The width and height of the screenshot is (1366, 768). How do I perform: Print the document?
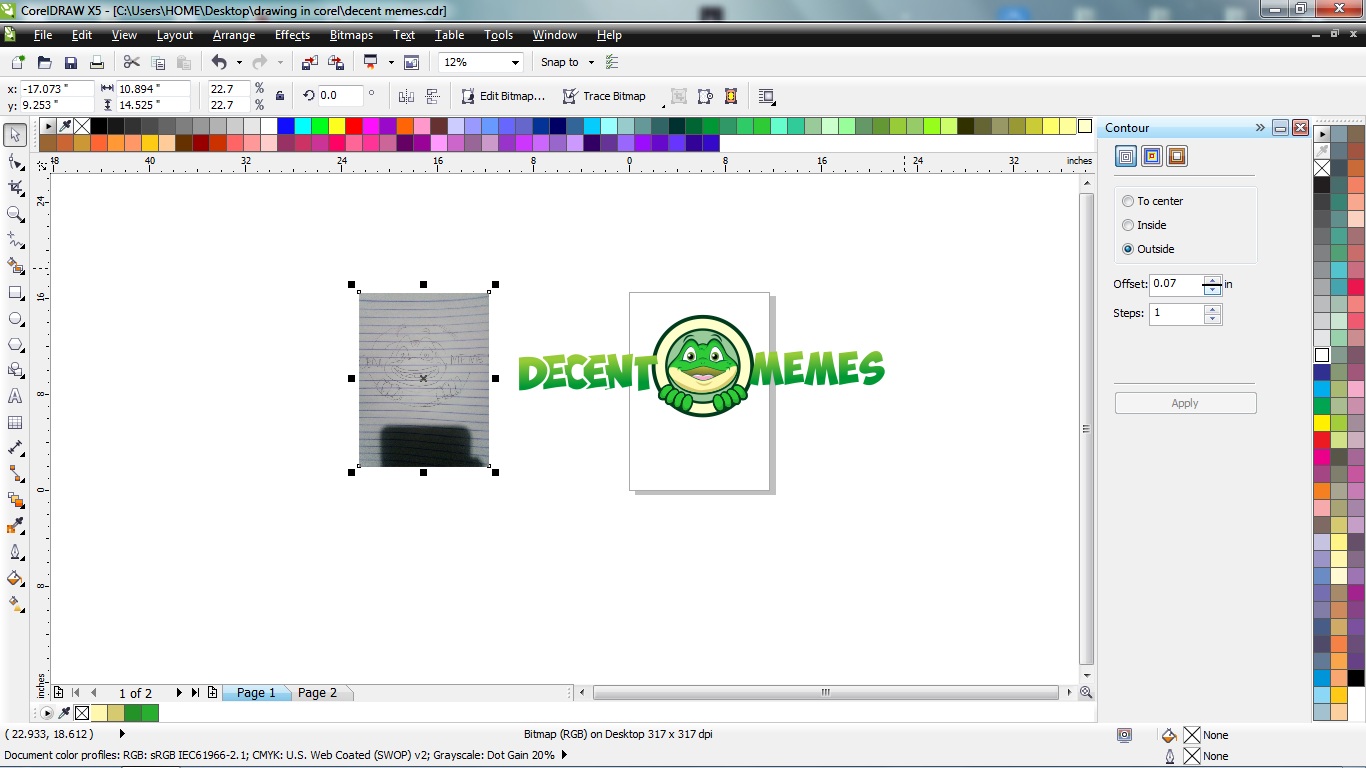[x=97, y=62]
